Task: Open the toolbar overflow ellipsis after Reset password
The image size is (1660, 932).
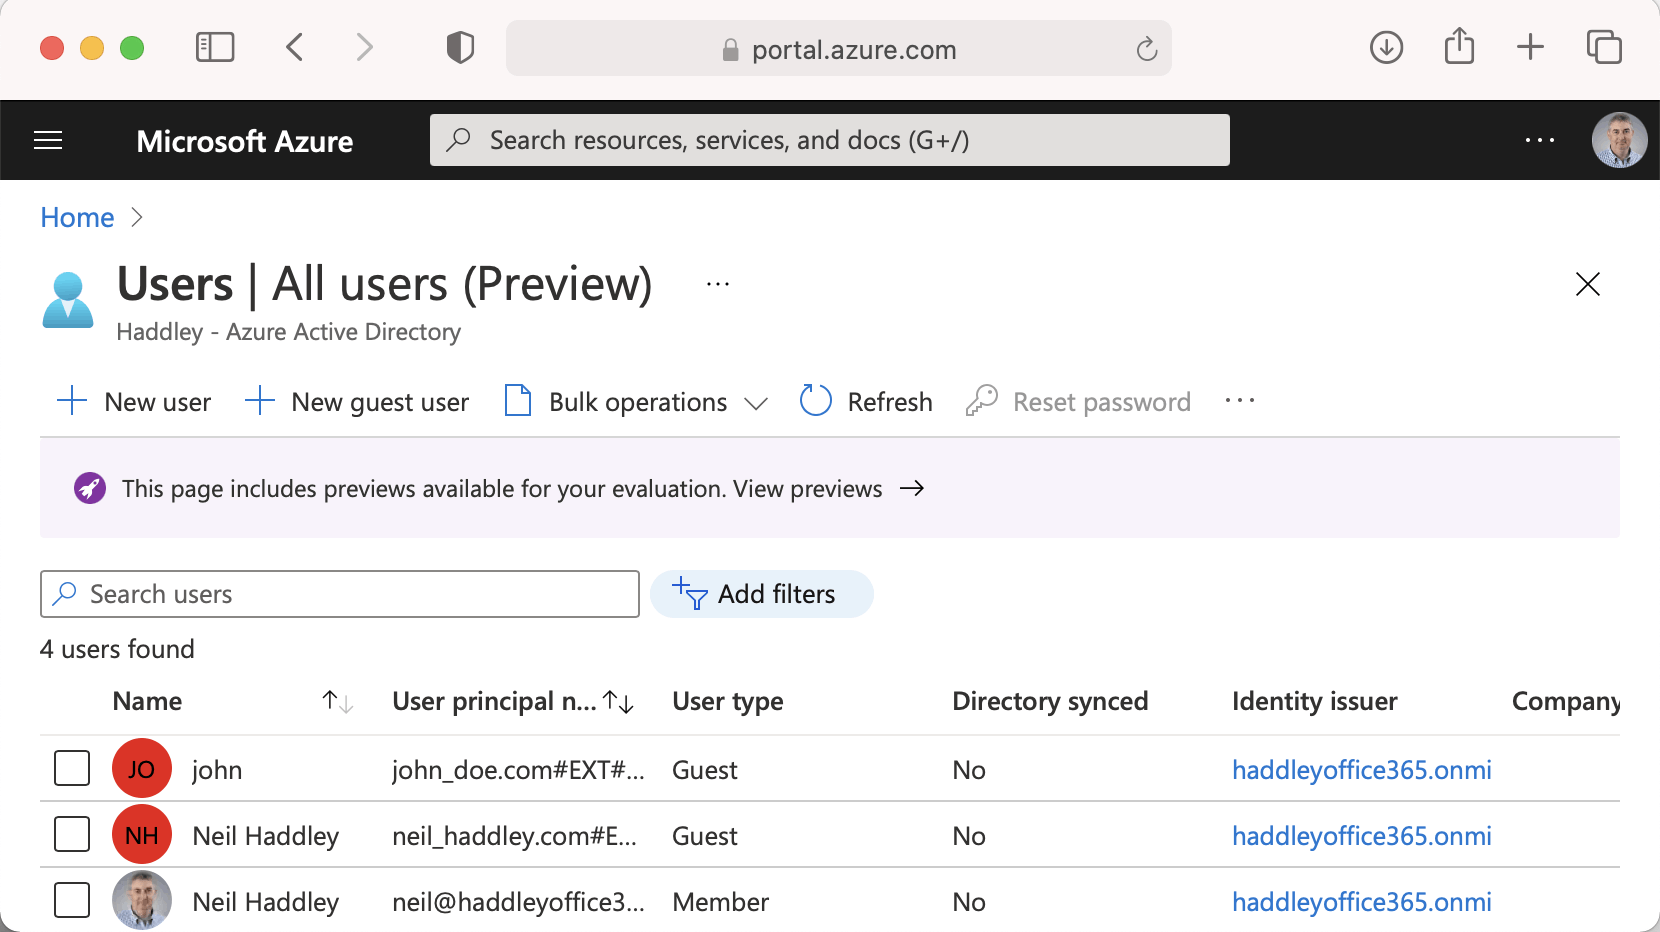Action: click(1239, 401)
